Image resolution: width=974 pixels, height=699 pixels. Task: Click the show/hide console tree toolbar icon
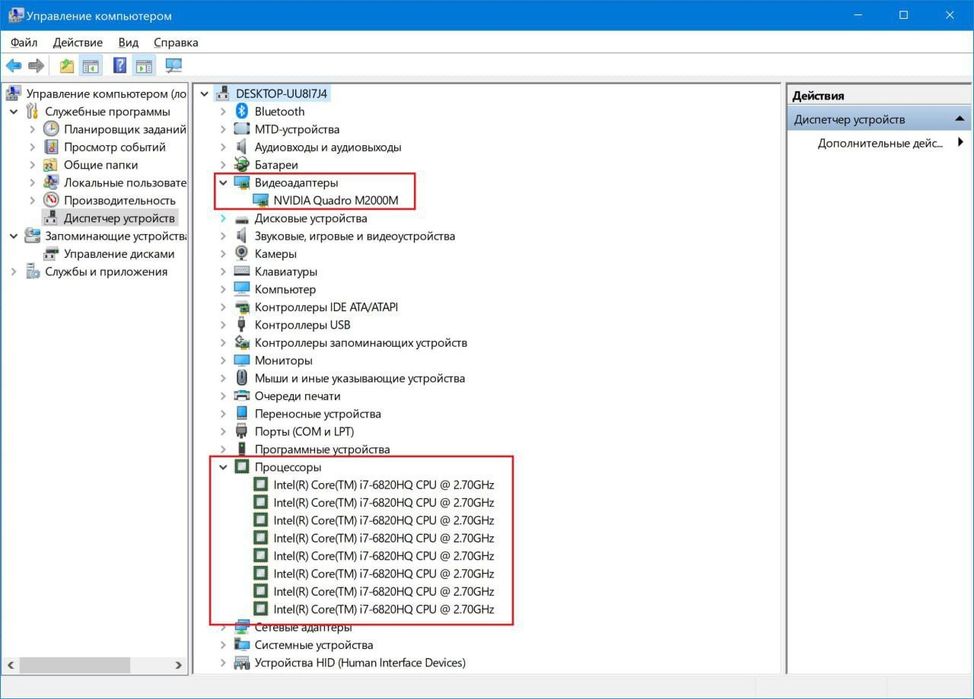(x=91, y=65)
